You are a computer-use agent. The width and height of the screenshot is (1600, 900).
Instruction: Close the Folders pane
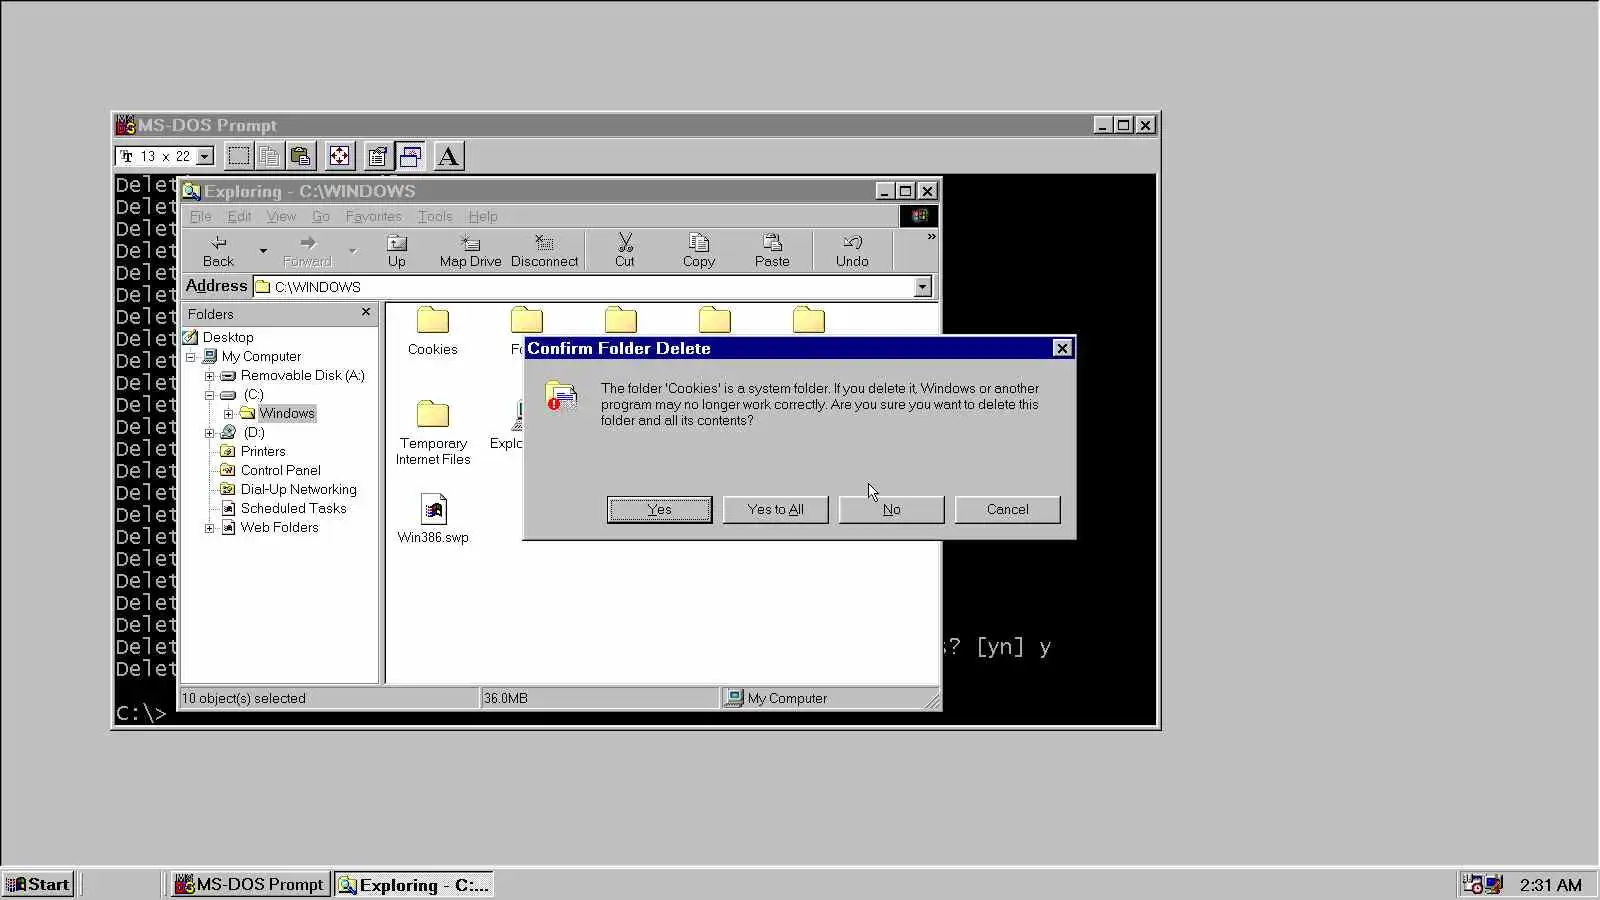(366, 312)
